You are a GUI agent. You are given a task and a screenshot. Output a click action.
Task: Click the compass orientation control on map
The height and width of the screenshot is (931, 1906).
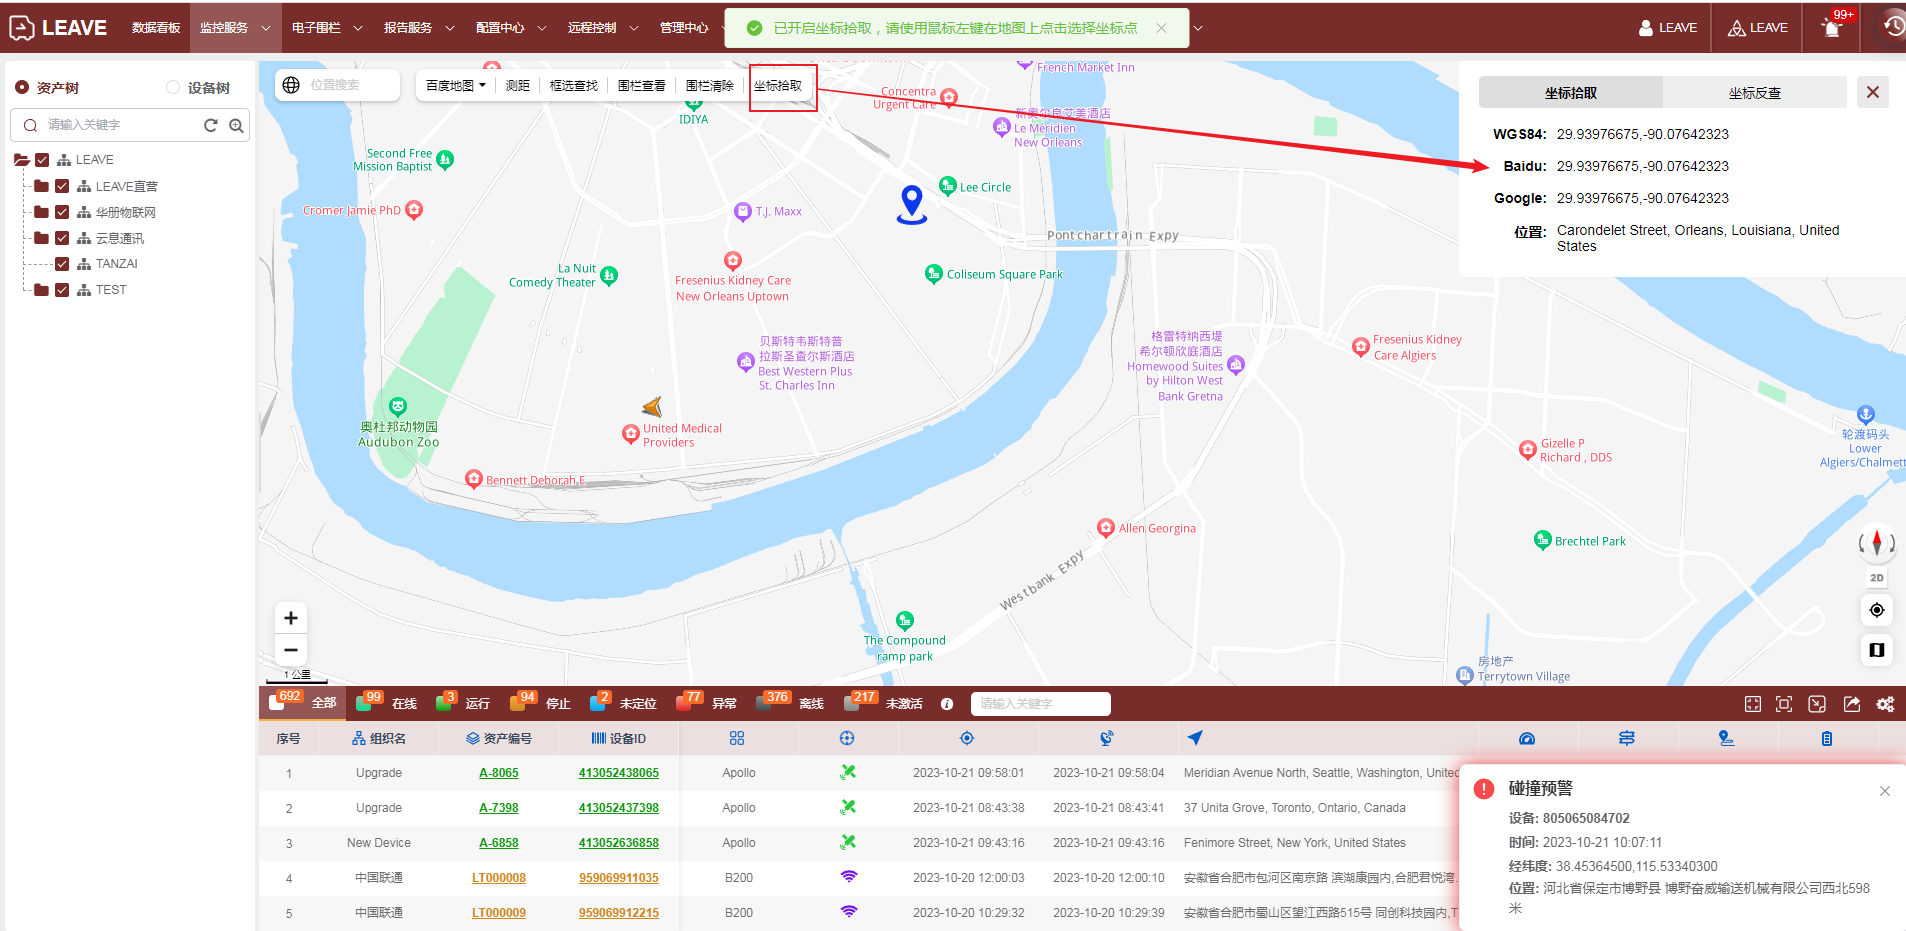point(1876,542)
